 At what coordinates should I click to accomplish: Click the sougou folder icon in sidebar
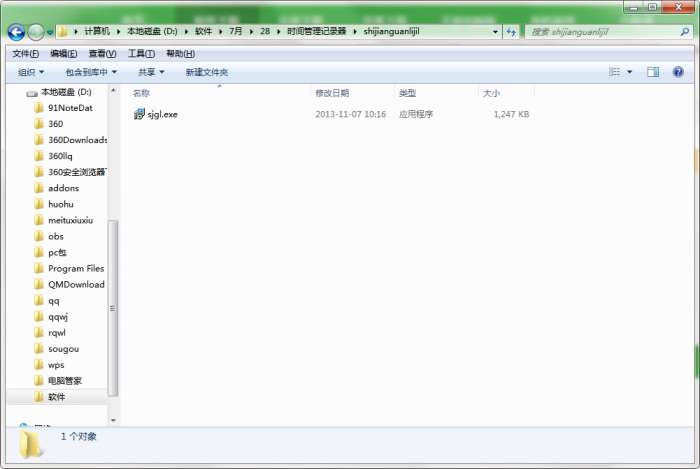[39, 349]
